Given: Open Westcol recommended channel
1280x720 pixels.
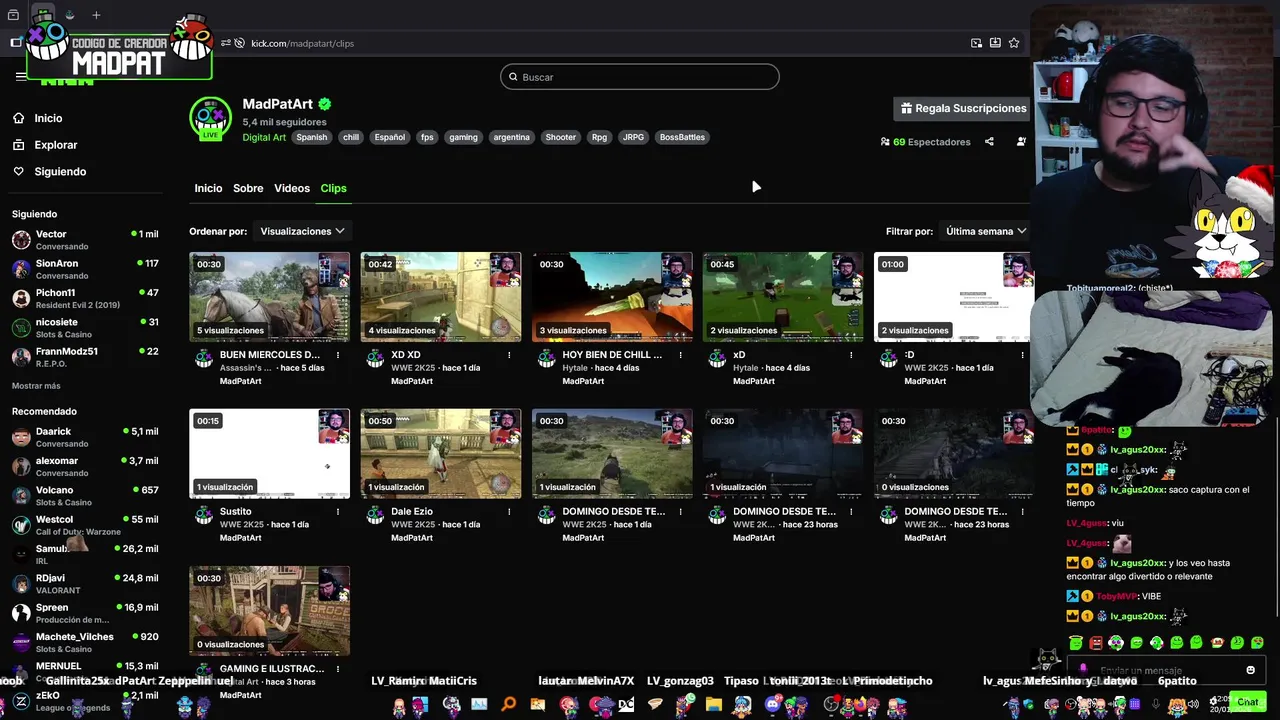Looking at the screenshot, I should (85, 525).
